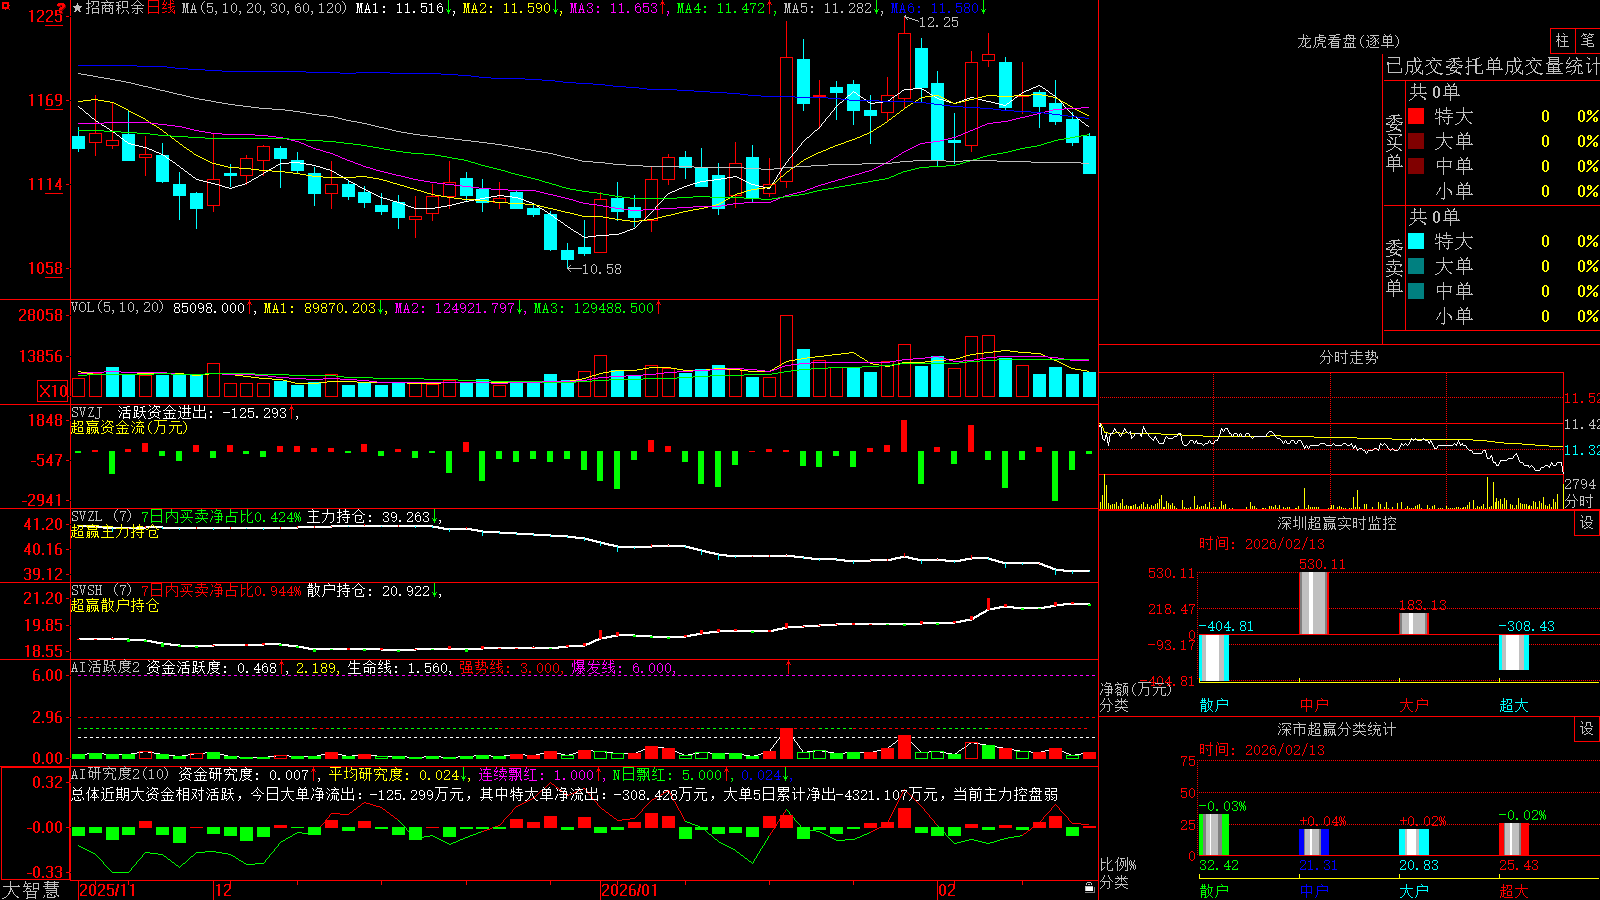This screenshot has width=1600, height=900.
Task: Click the cyan 特大 sell order square
Action: click(1416, 241)
